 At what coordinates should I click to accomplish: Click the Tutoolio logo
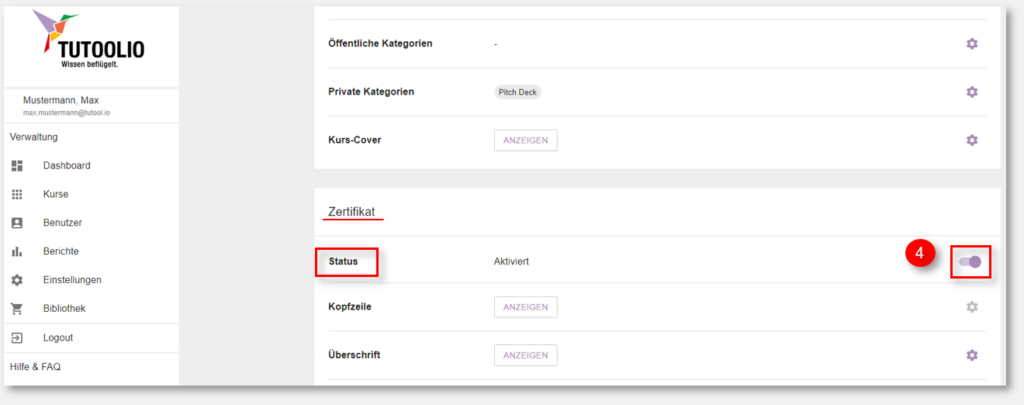tap(89, 40)
